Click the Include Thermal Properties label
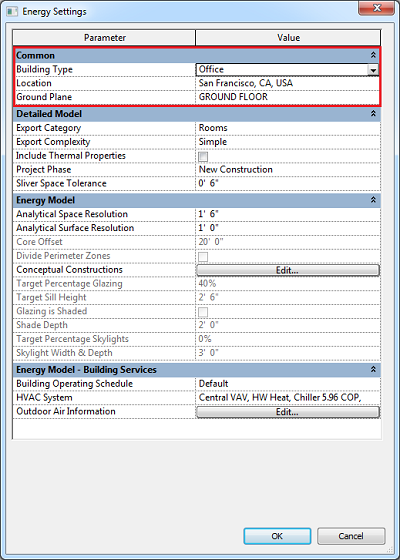400x560 pixels. point(71,156)
